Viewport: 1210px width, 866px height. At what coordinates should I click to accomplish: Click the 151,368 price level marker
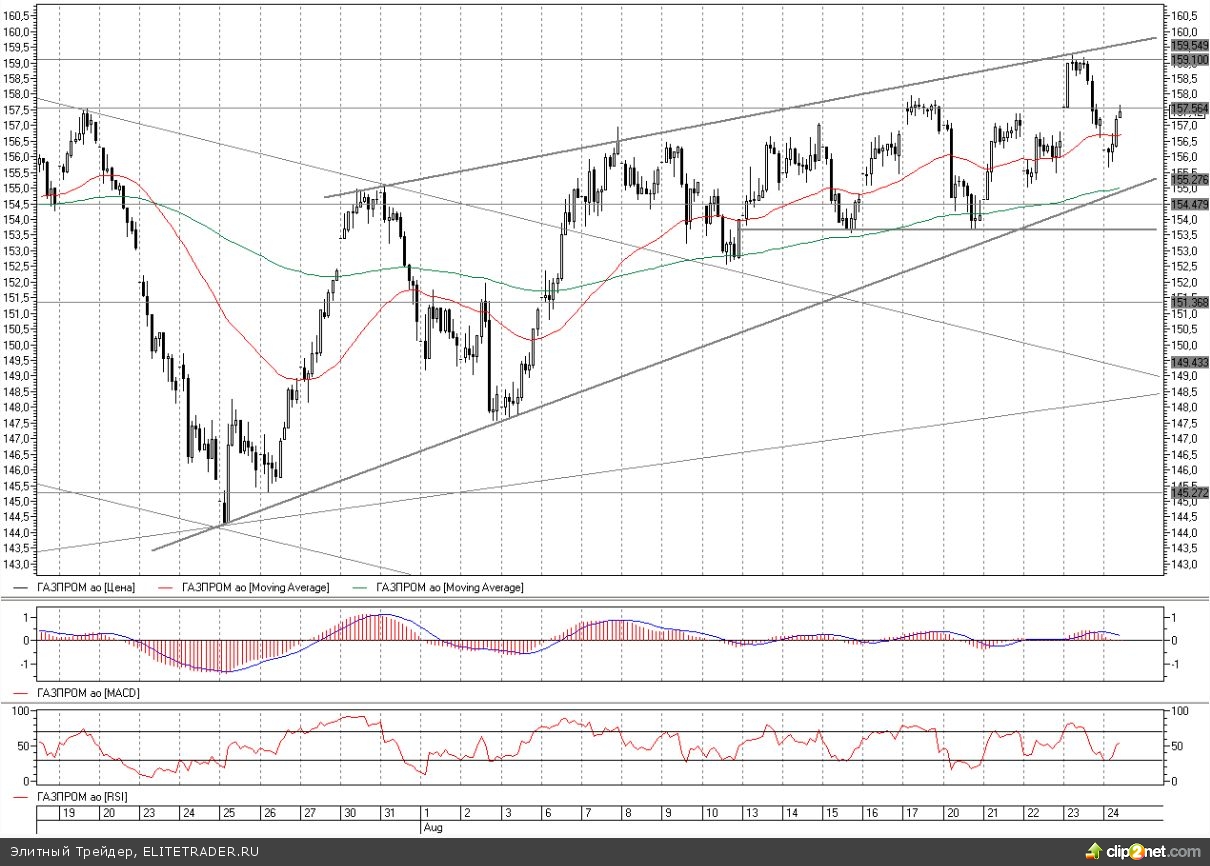(x=1188, y=302)
